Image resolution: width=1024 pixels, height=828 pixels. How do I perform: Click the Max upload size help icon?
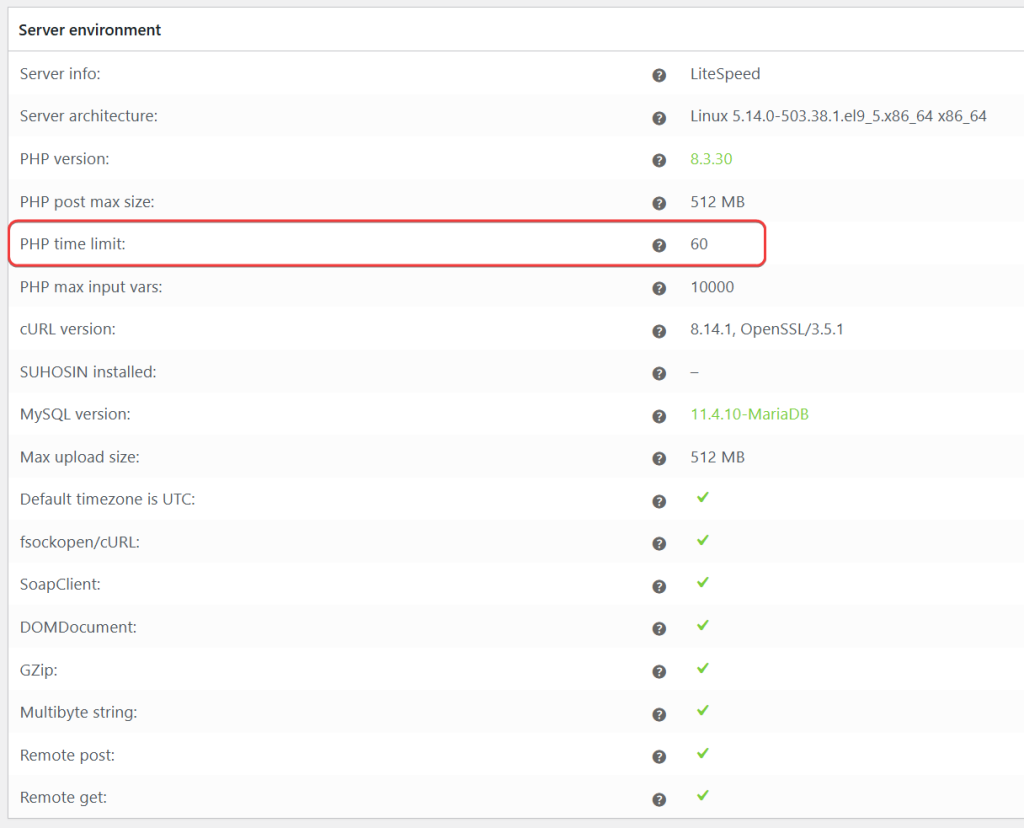(x=659, y=458)
